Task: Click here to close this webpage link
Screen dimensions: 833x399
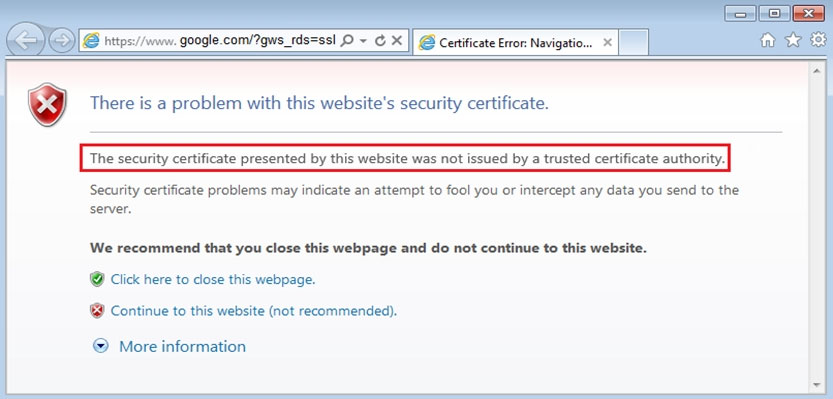Action: pyautogui.click(x=213, y=279)
